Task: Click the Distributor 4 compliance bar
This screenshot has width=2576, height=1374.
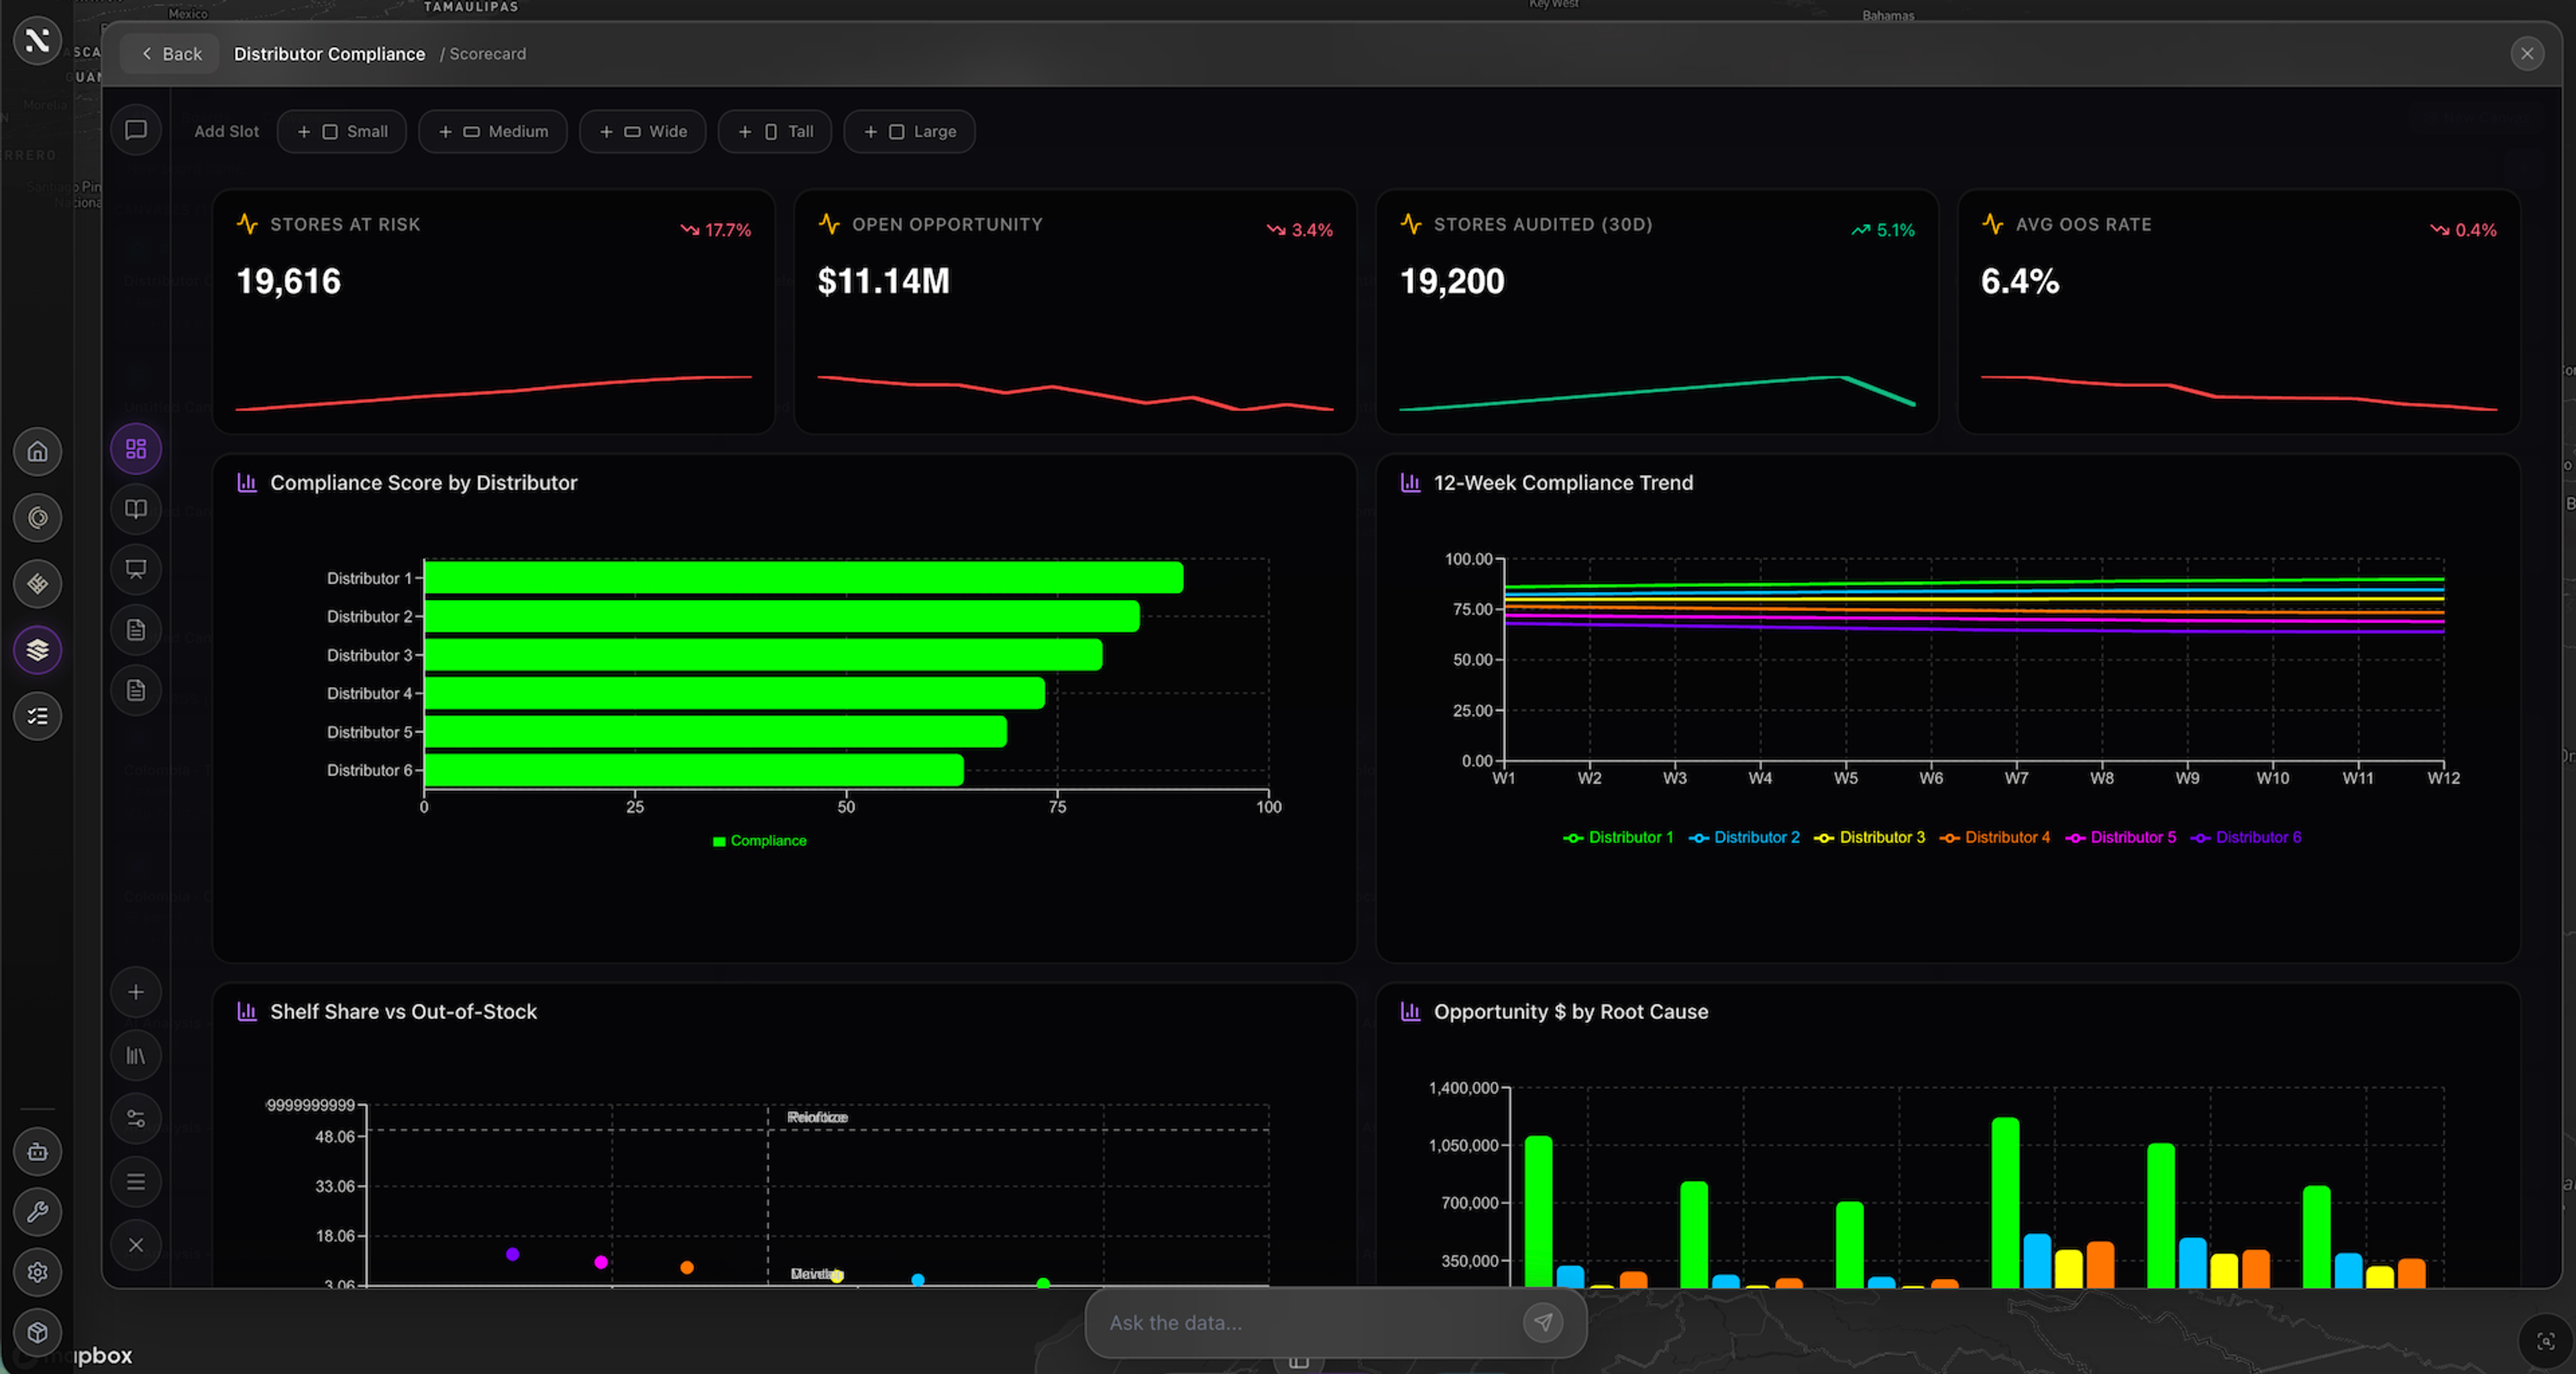Action: coord(735,693)
